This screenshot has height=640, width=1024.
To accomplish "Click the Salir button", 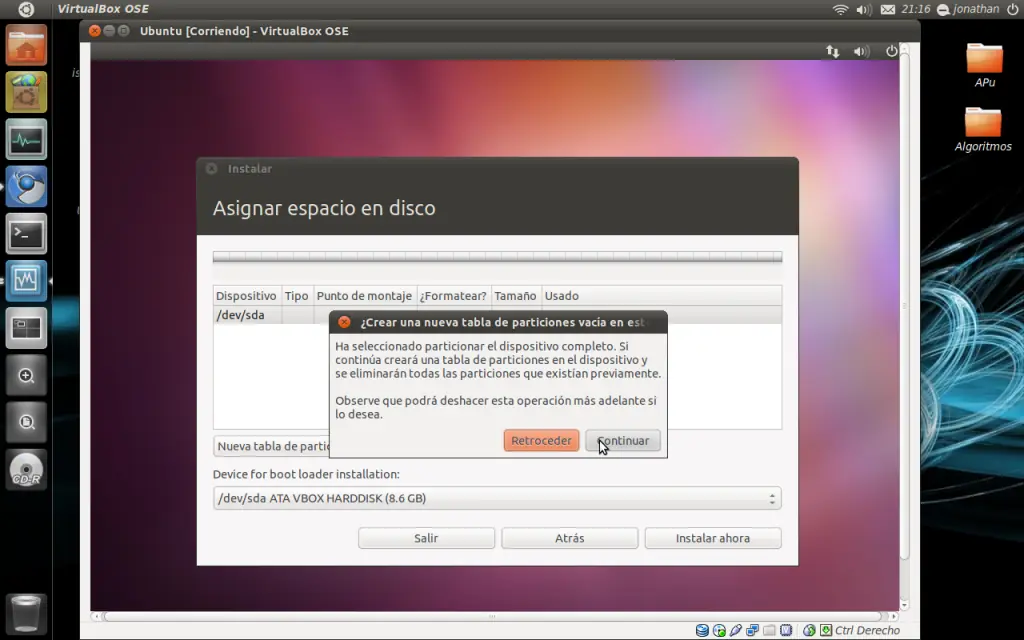I will [426, 538].
